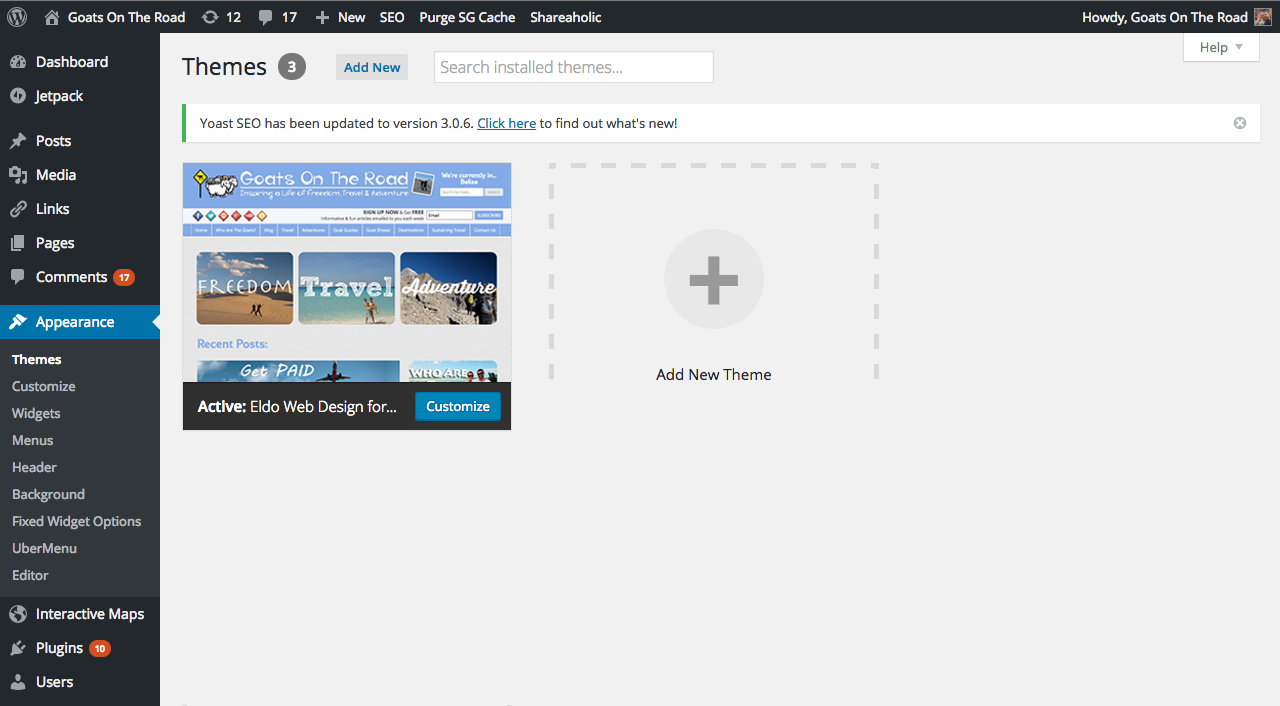
Task: Click the theme count badge showing 3
Action: click(292, 67)
